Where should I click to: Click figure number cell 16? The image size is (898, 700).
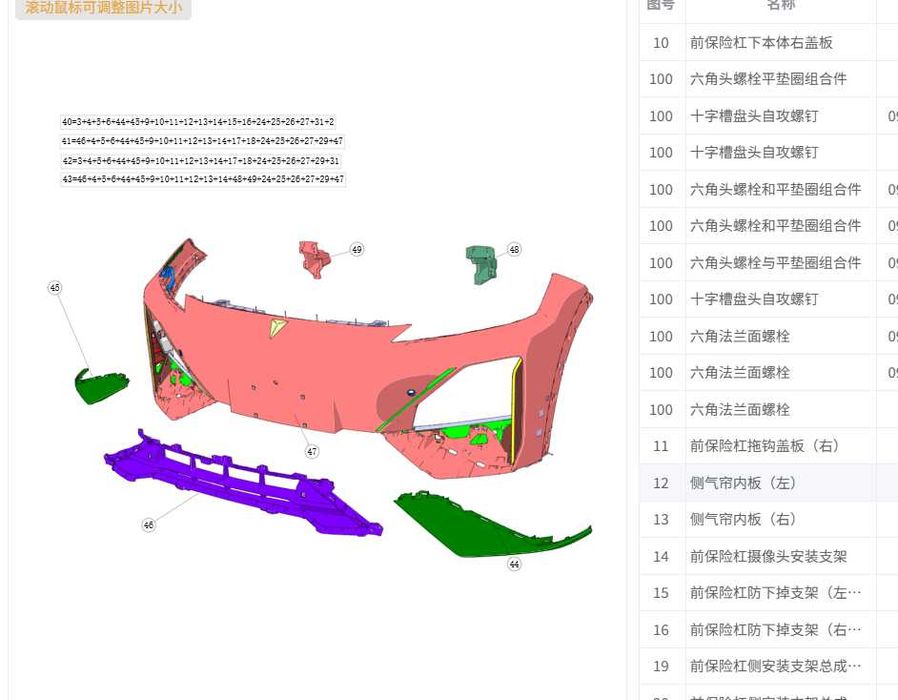661,630
